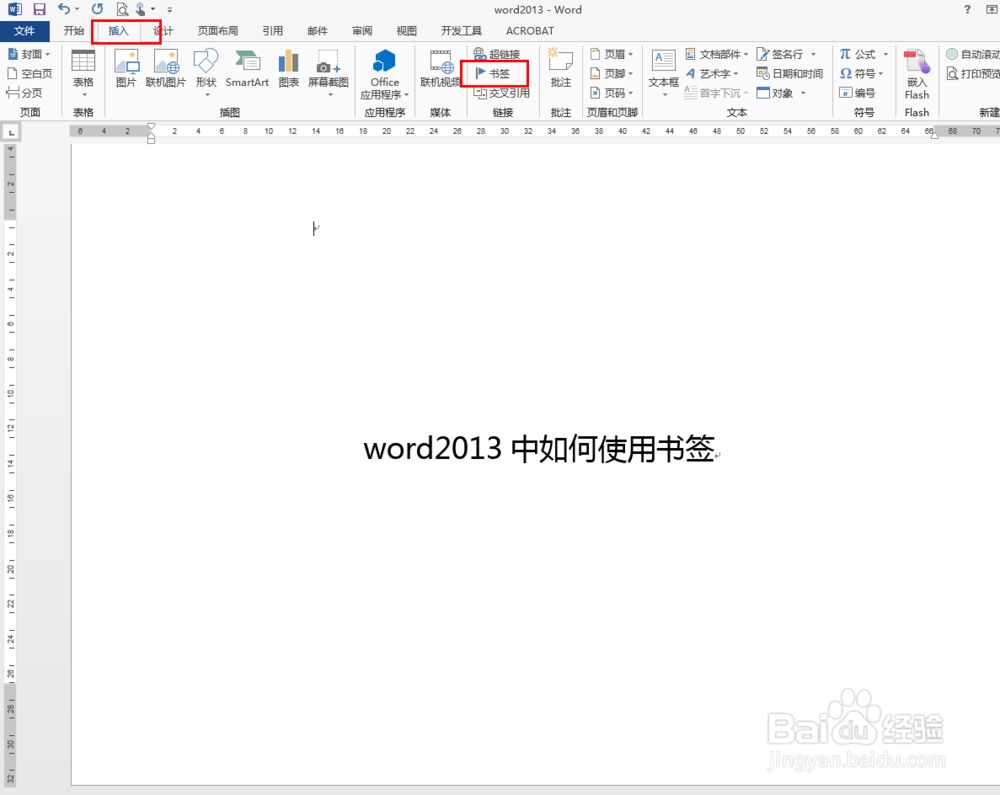
Task: Click the Bookmark (书签) button
Action: click(493, 73)
